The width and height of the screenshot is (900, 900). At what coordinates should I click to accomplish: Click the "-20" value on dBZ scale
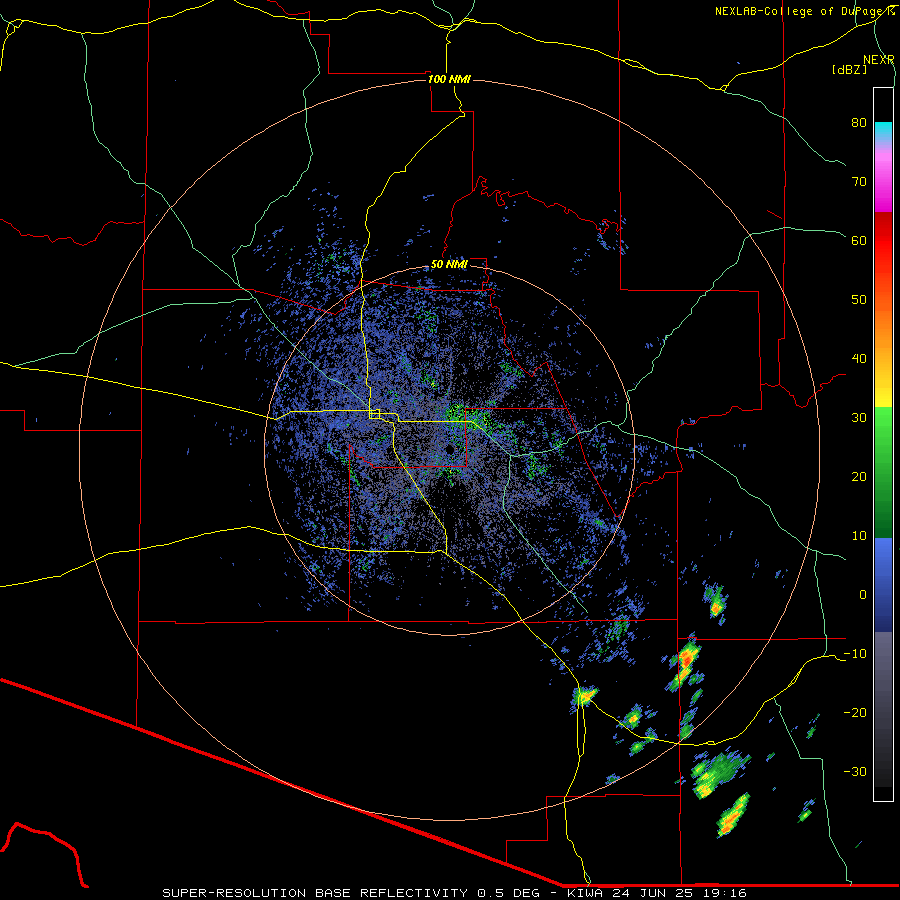click(855, 712)
